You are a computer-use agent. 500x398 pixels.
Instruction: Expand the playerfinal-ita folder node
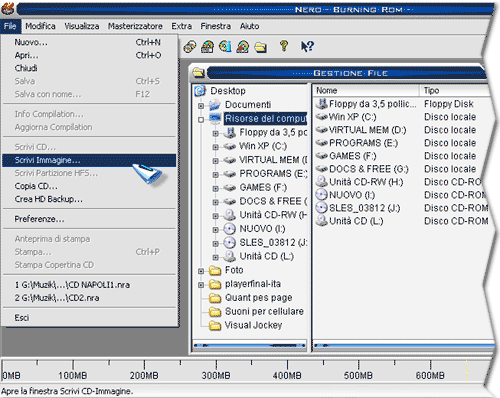[x=201, y=285]
